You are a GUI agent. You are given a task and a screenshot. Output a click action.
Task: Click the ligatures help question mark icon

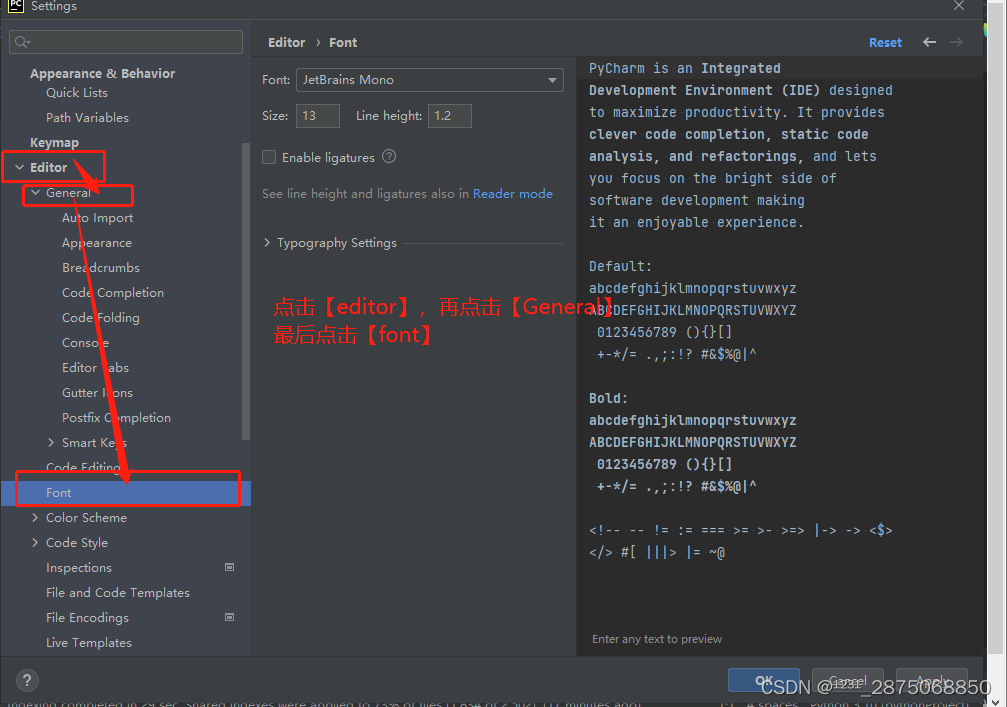(389, 157)
